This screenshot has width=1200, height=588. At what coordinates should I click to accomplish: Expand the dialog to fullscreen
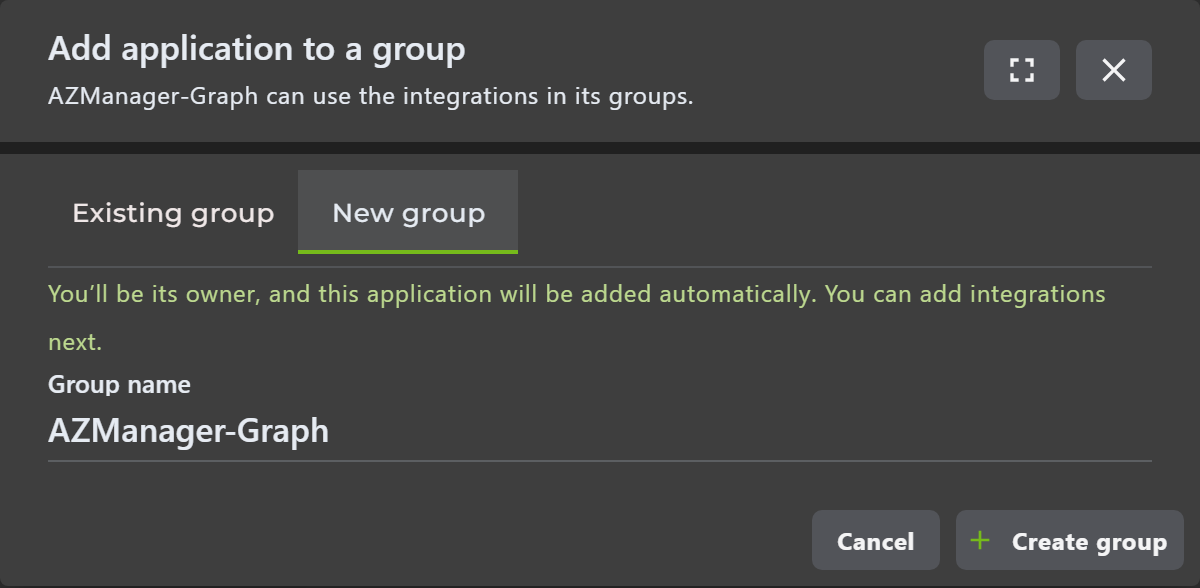point(1021,70)
